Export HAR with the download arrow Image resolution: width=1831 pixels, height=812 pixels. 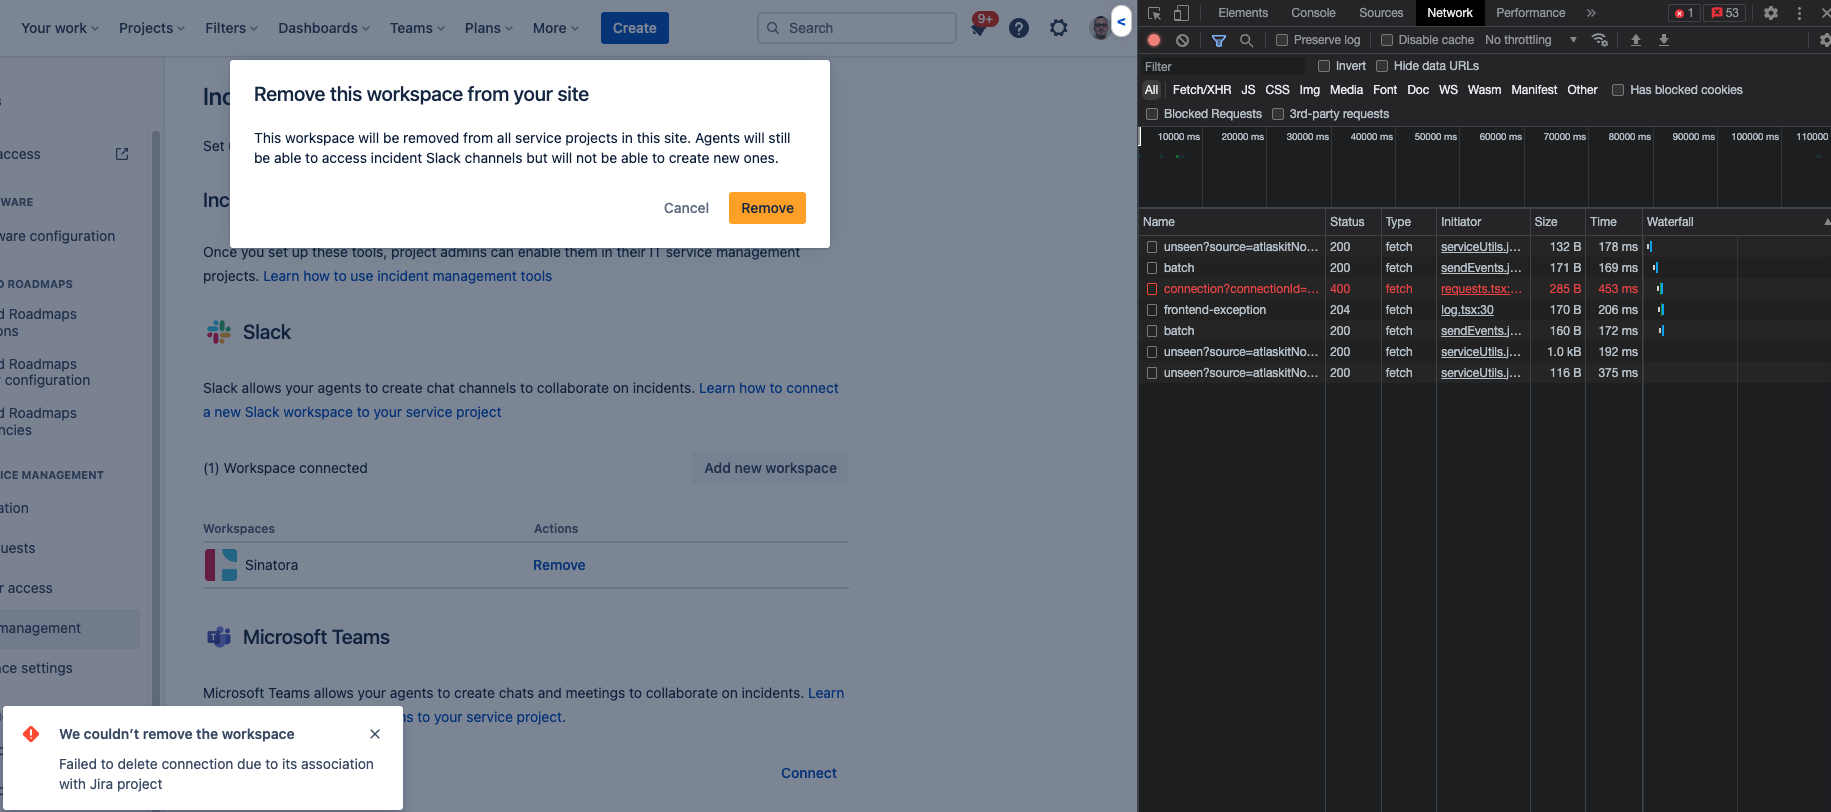tap(1664, 40)
